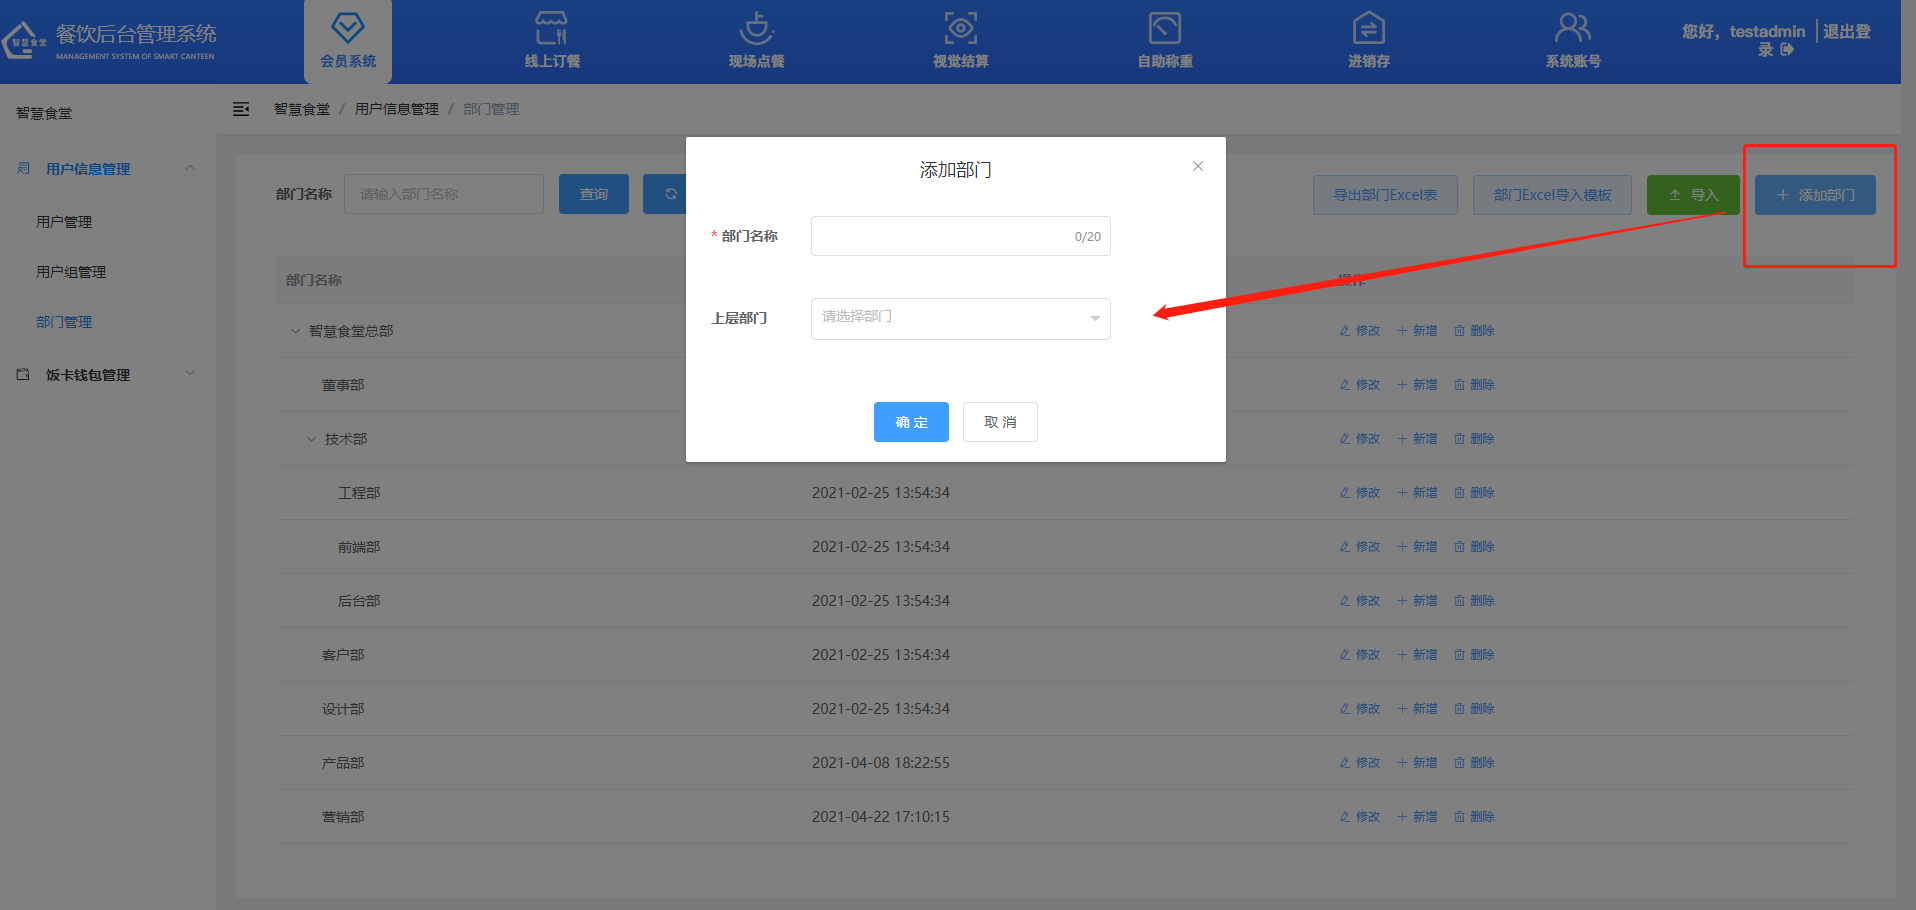Select 用户管理 in the sidebar
The height and width of the screenshot is (910, 1916).
tap(64, 222)
